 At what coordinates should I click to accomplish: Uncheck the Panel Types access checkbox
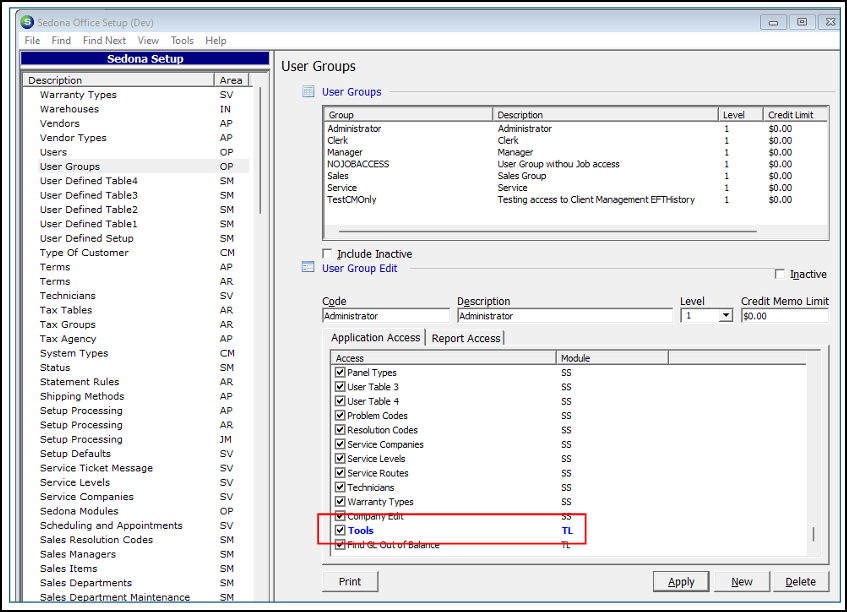[x=340, y=372]
